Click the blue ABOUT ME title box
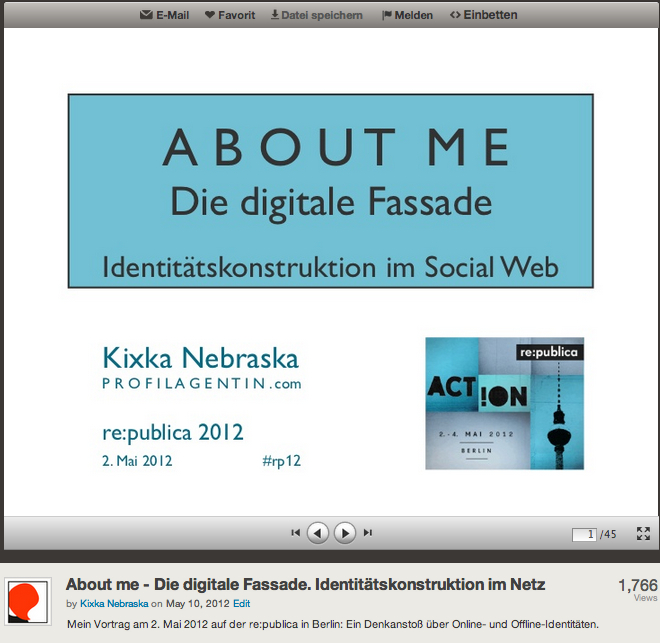This screenshot has width=660, height=643. tap(330, 191)
